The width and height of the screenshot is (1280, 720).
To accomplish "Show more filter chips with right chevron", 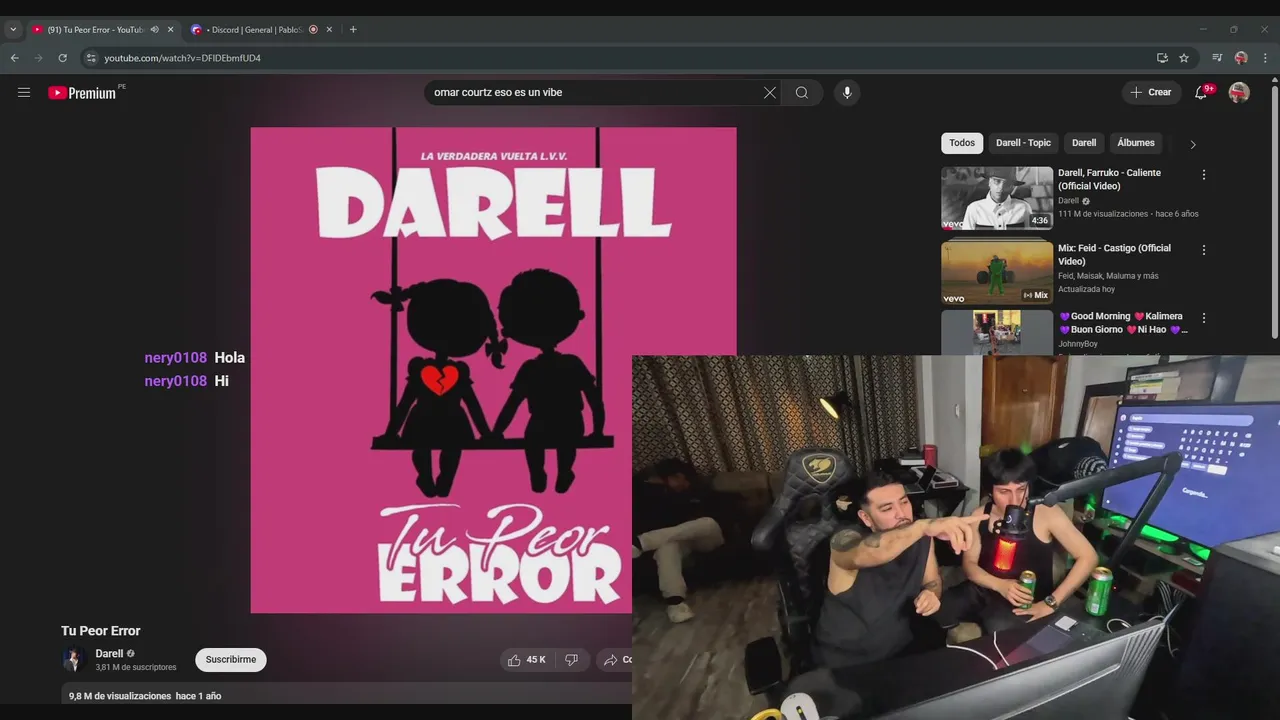I will (x=1192, y=144).
